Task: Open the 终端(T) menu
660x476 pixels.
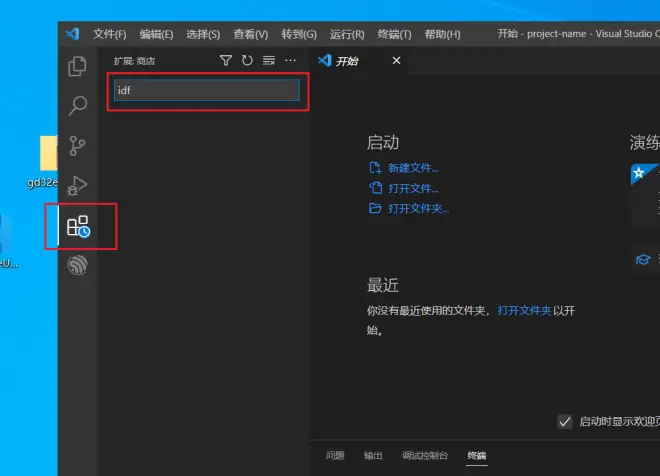Action: [394, 34]
